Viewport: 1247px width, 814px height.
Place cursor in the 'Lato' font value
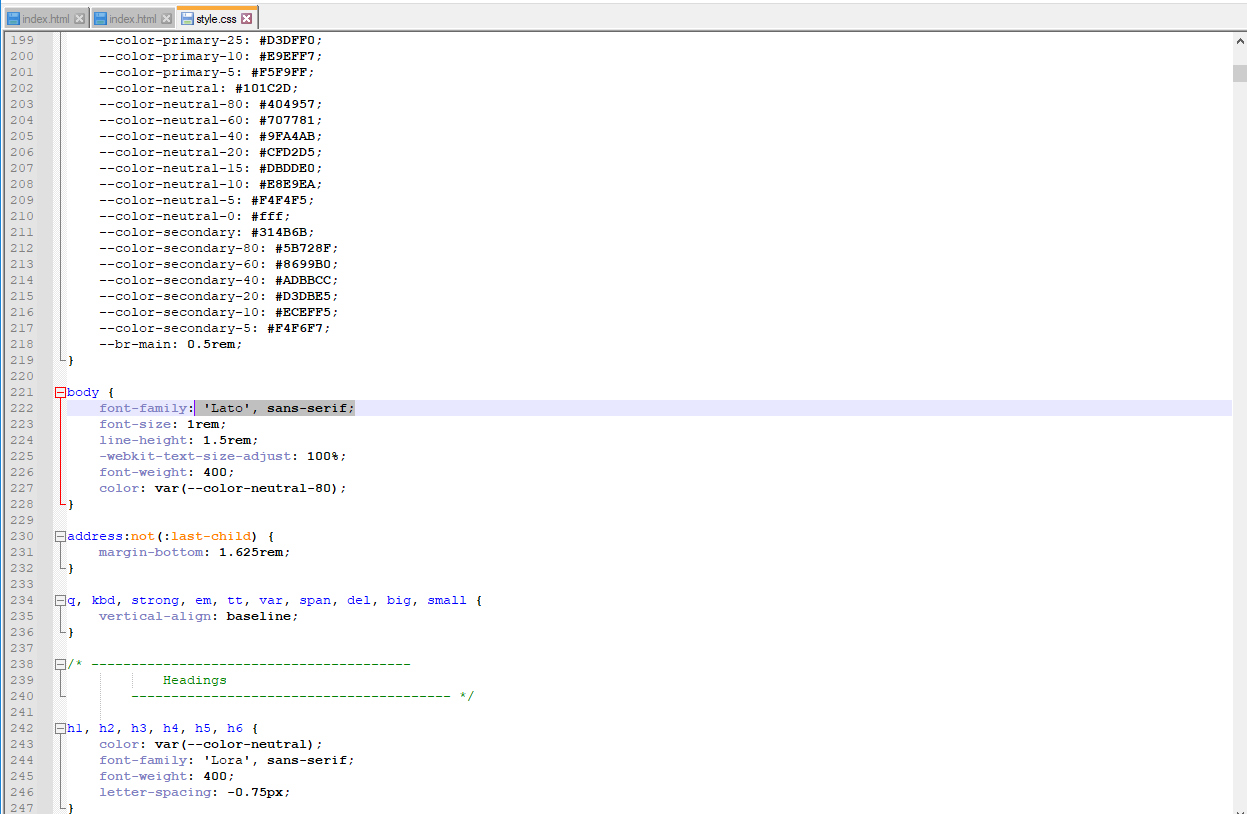[x=225, y=408]
